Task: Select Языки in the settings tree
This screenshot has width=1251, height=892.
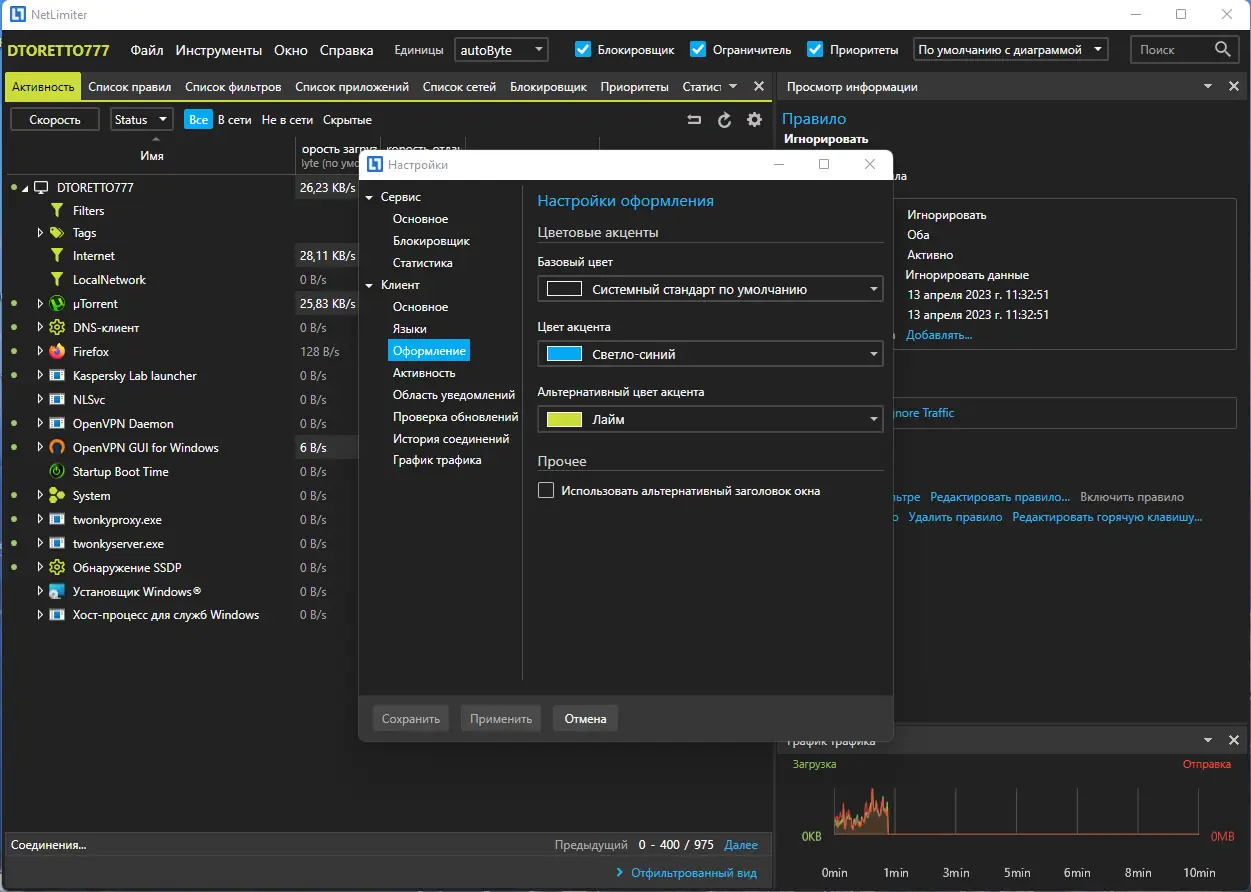Action: [410, 329]
